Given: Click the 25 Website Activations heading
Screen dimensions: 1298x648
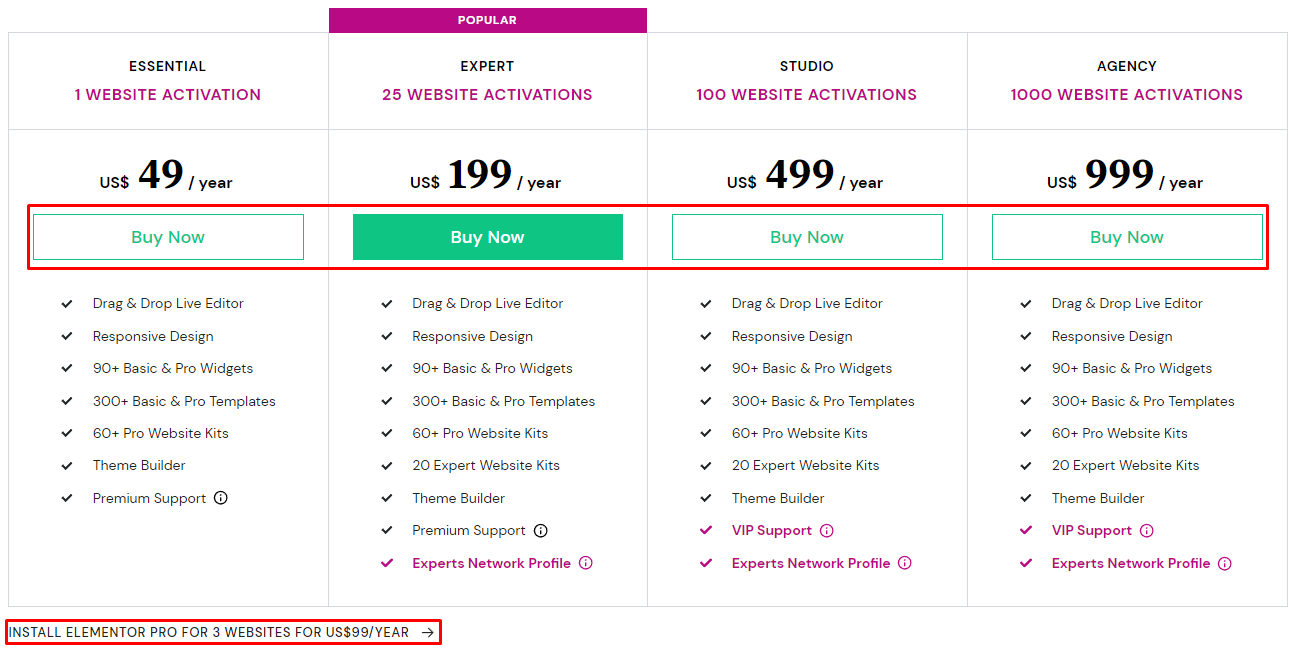Looking at the screenshot, I should (x=487, y=95).
